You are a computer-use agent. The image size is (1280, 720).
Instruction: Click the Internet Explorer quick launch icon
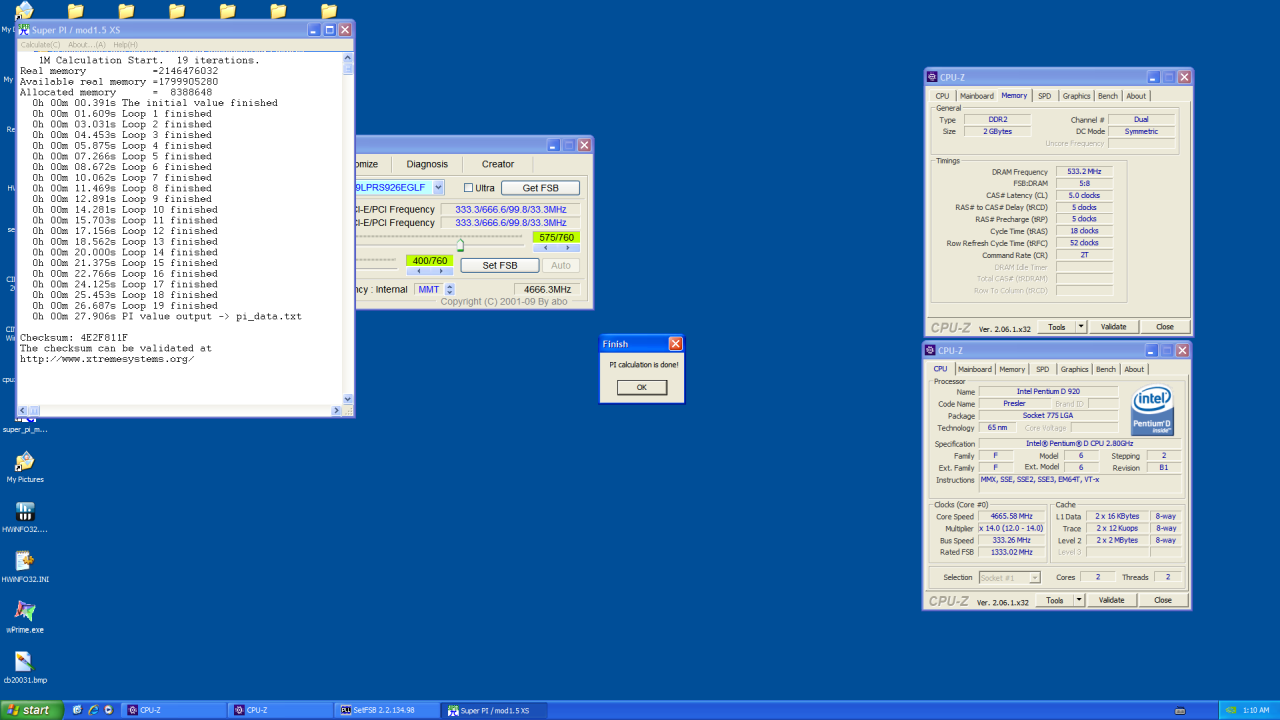tap(92, 710)
